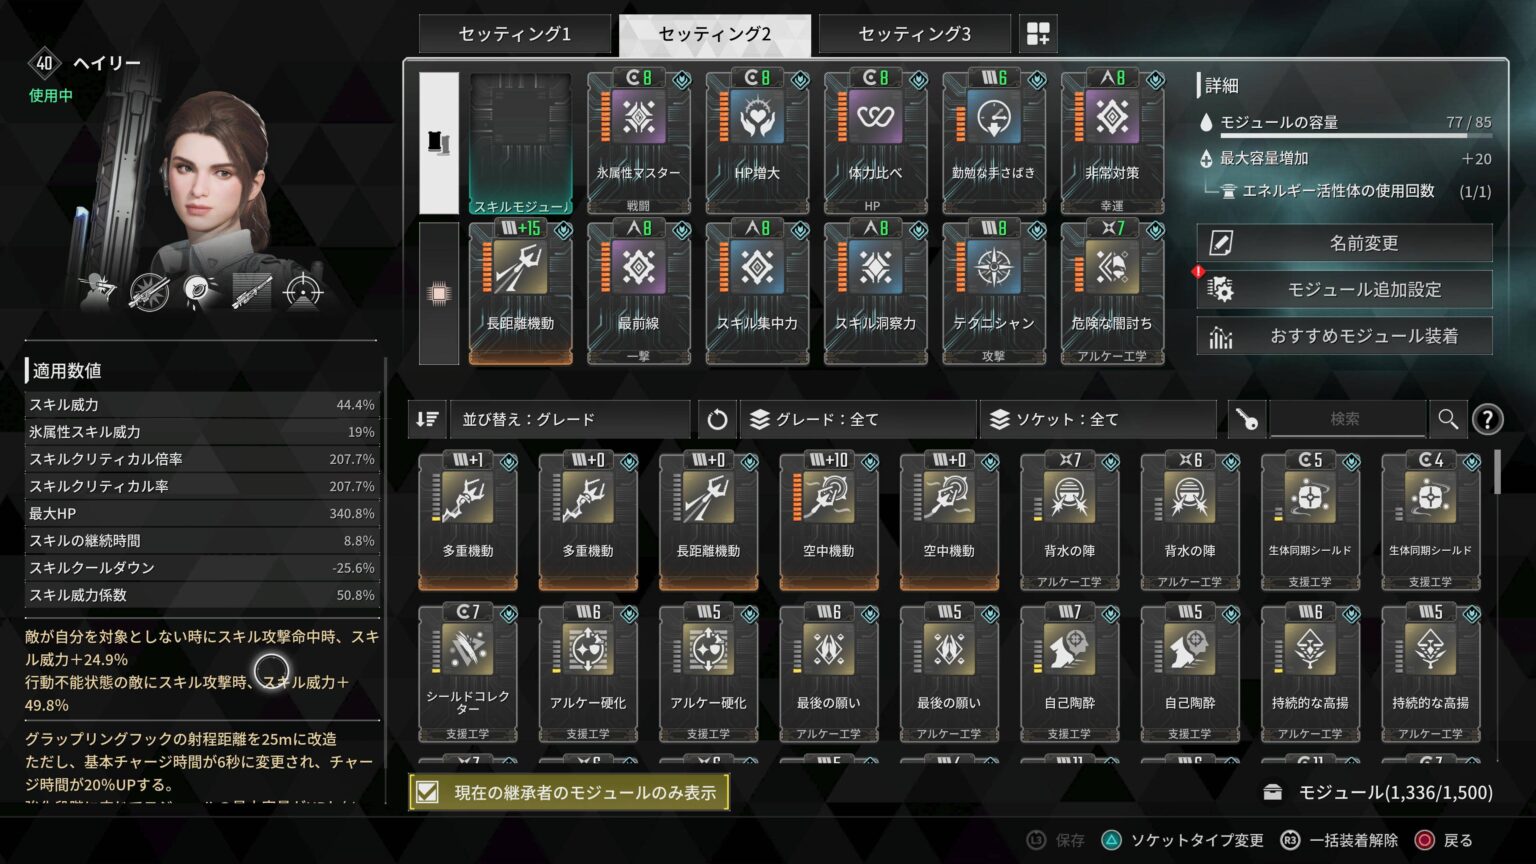
Task: Click the sort order arrow icon
Action: (426, 419)
